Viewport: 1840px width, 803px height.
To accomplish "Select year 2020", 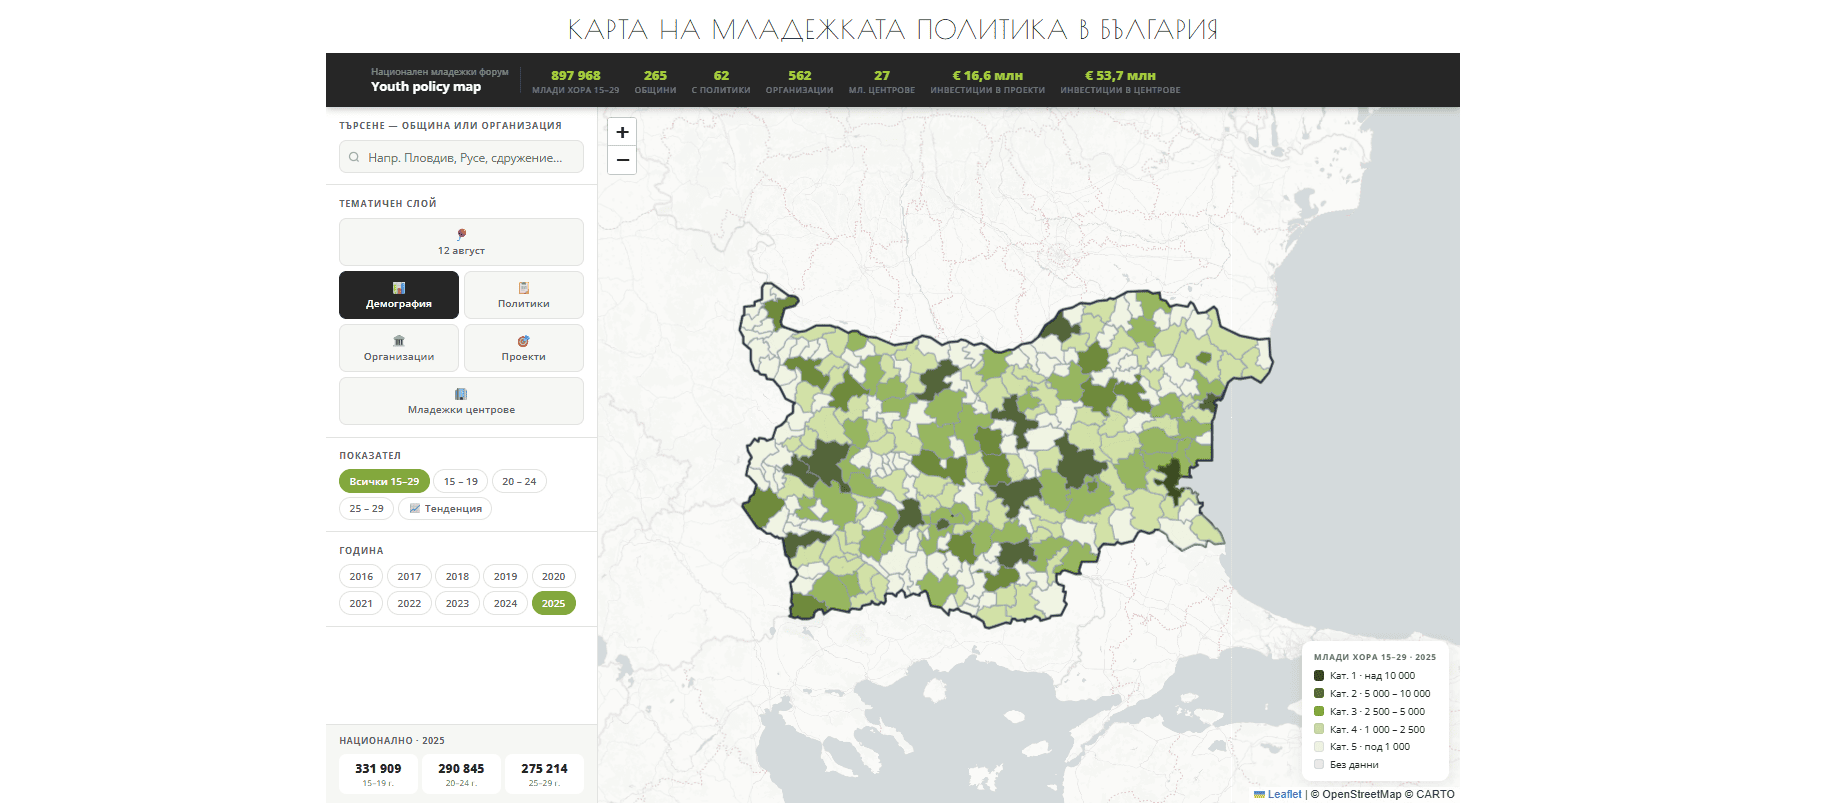I will (x=554, y=576).
